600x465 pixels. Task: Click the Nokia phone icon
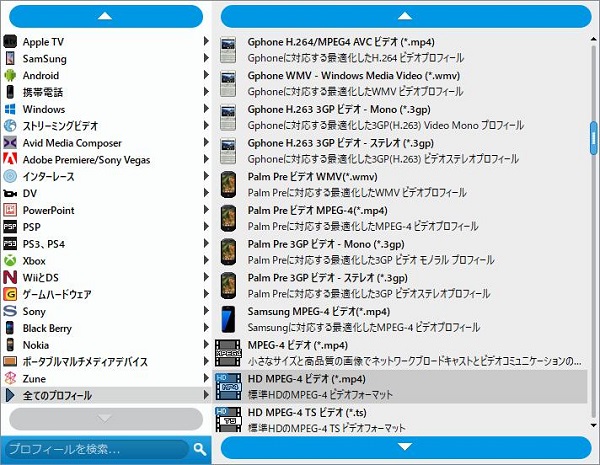(x=10, y=344)
